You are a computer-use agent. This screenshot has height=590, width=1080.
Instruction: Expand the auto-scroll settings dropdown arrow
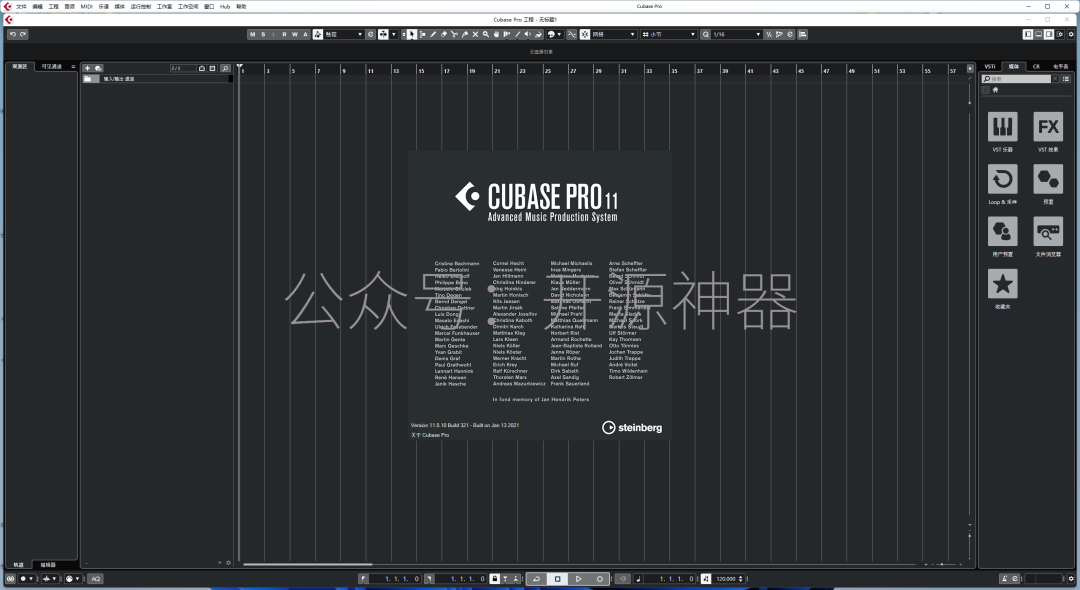tap(394, 34)
